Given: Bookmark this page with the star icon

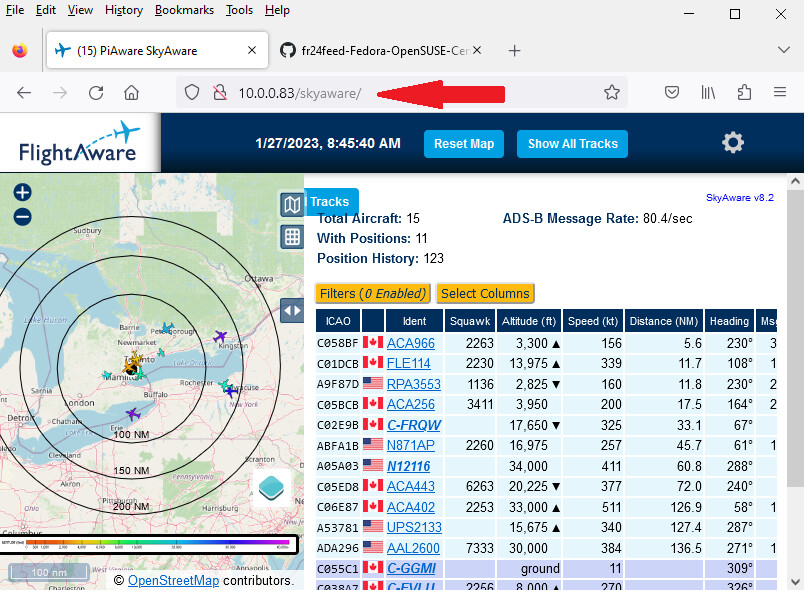Looking at the screenshot, I should [x=612, y=93].
